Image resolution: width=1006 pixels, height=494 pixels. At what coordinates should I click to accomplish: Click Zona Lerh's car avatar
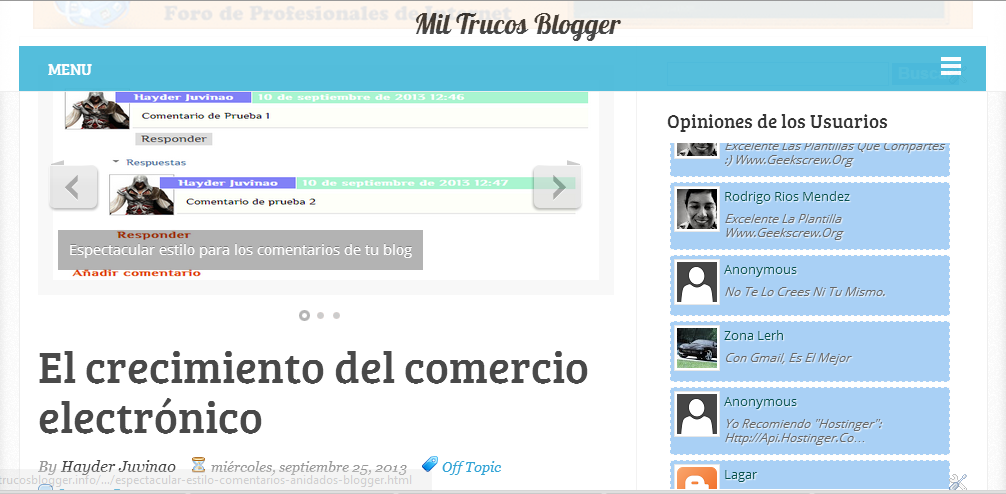tap(696, 348)
